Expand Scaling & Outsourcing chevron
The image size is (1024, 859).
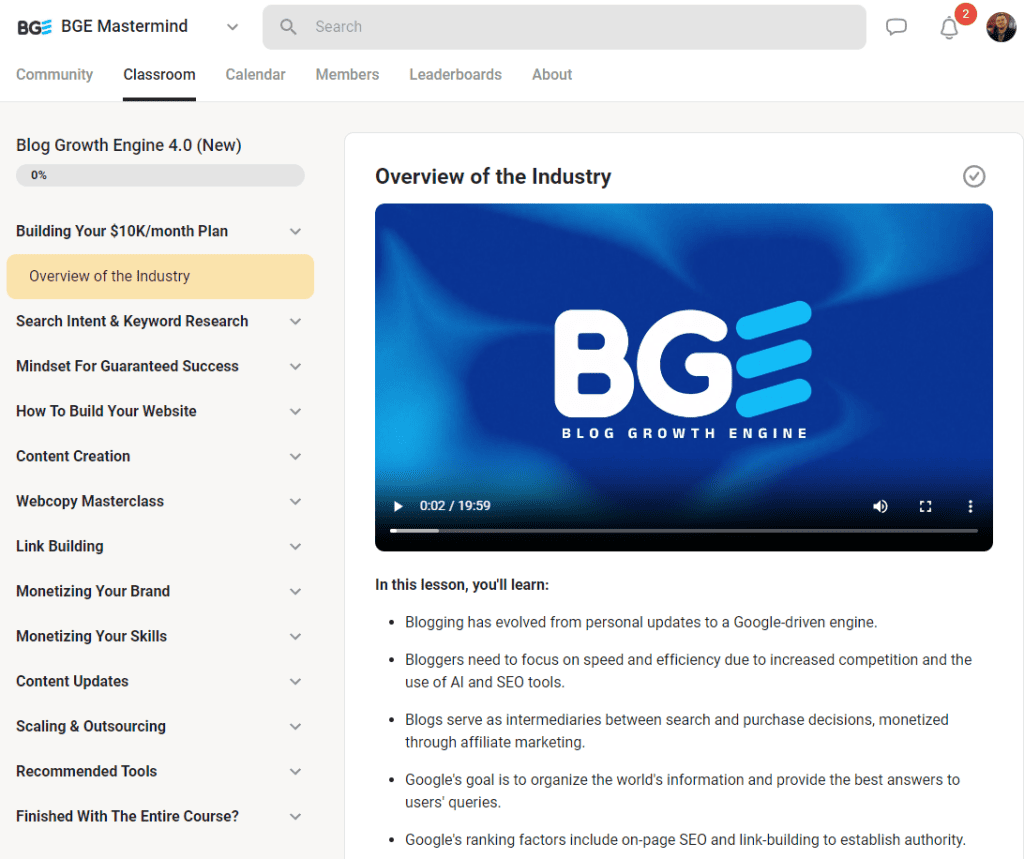pos(295,727)
